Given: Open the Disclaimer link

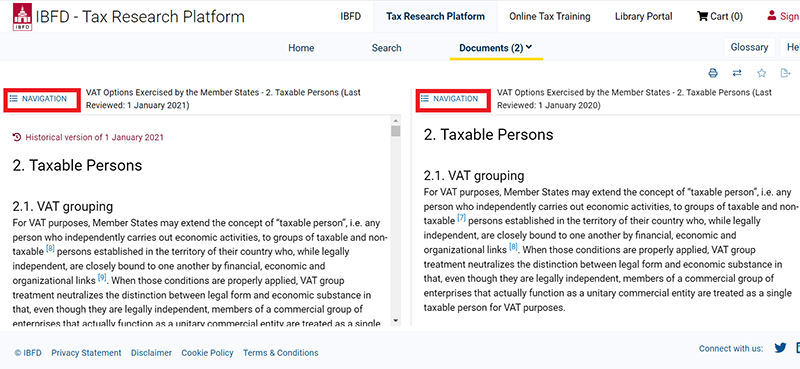Looking at the screenshot, I should pyautogui.click(x=151, y=353).
